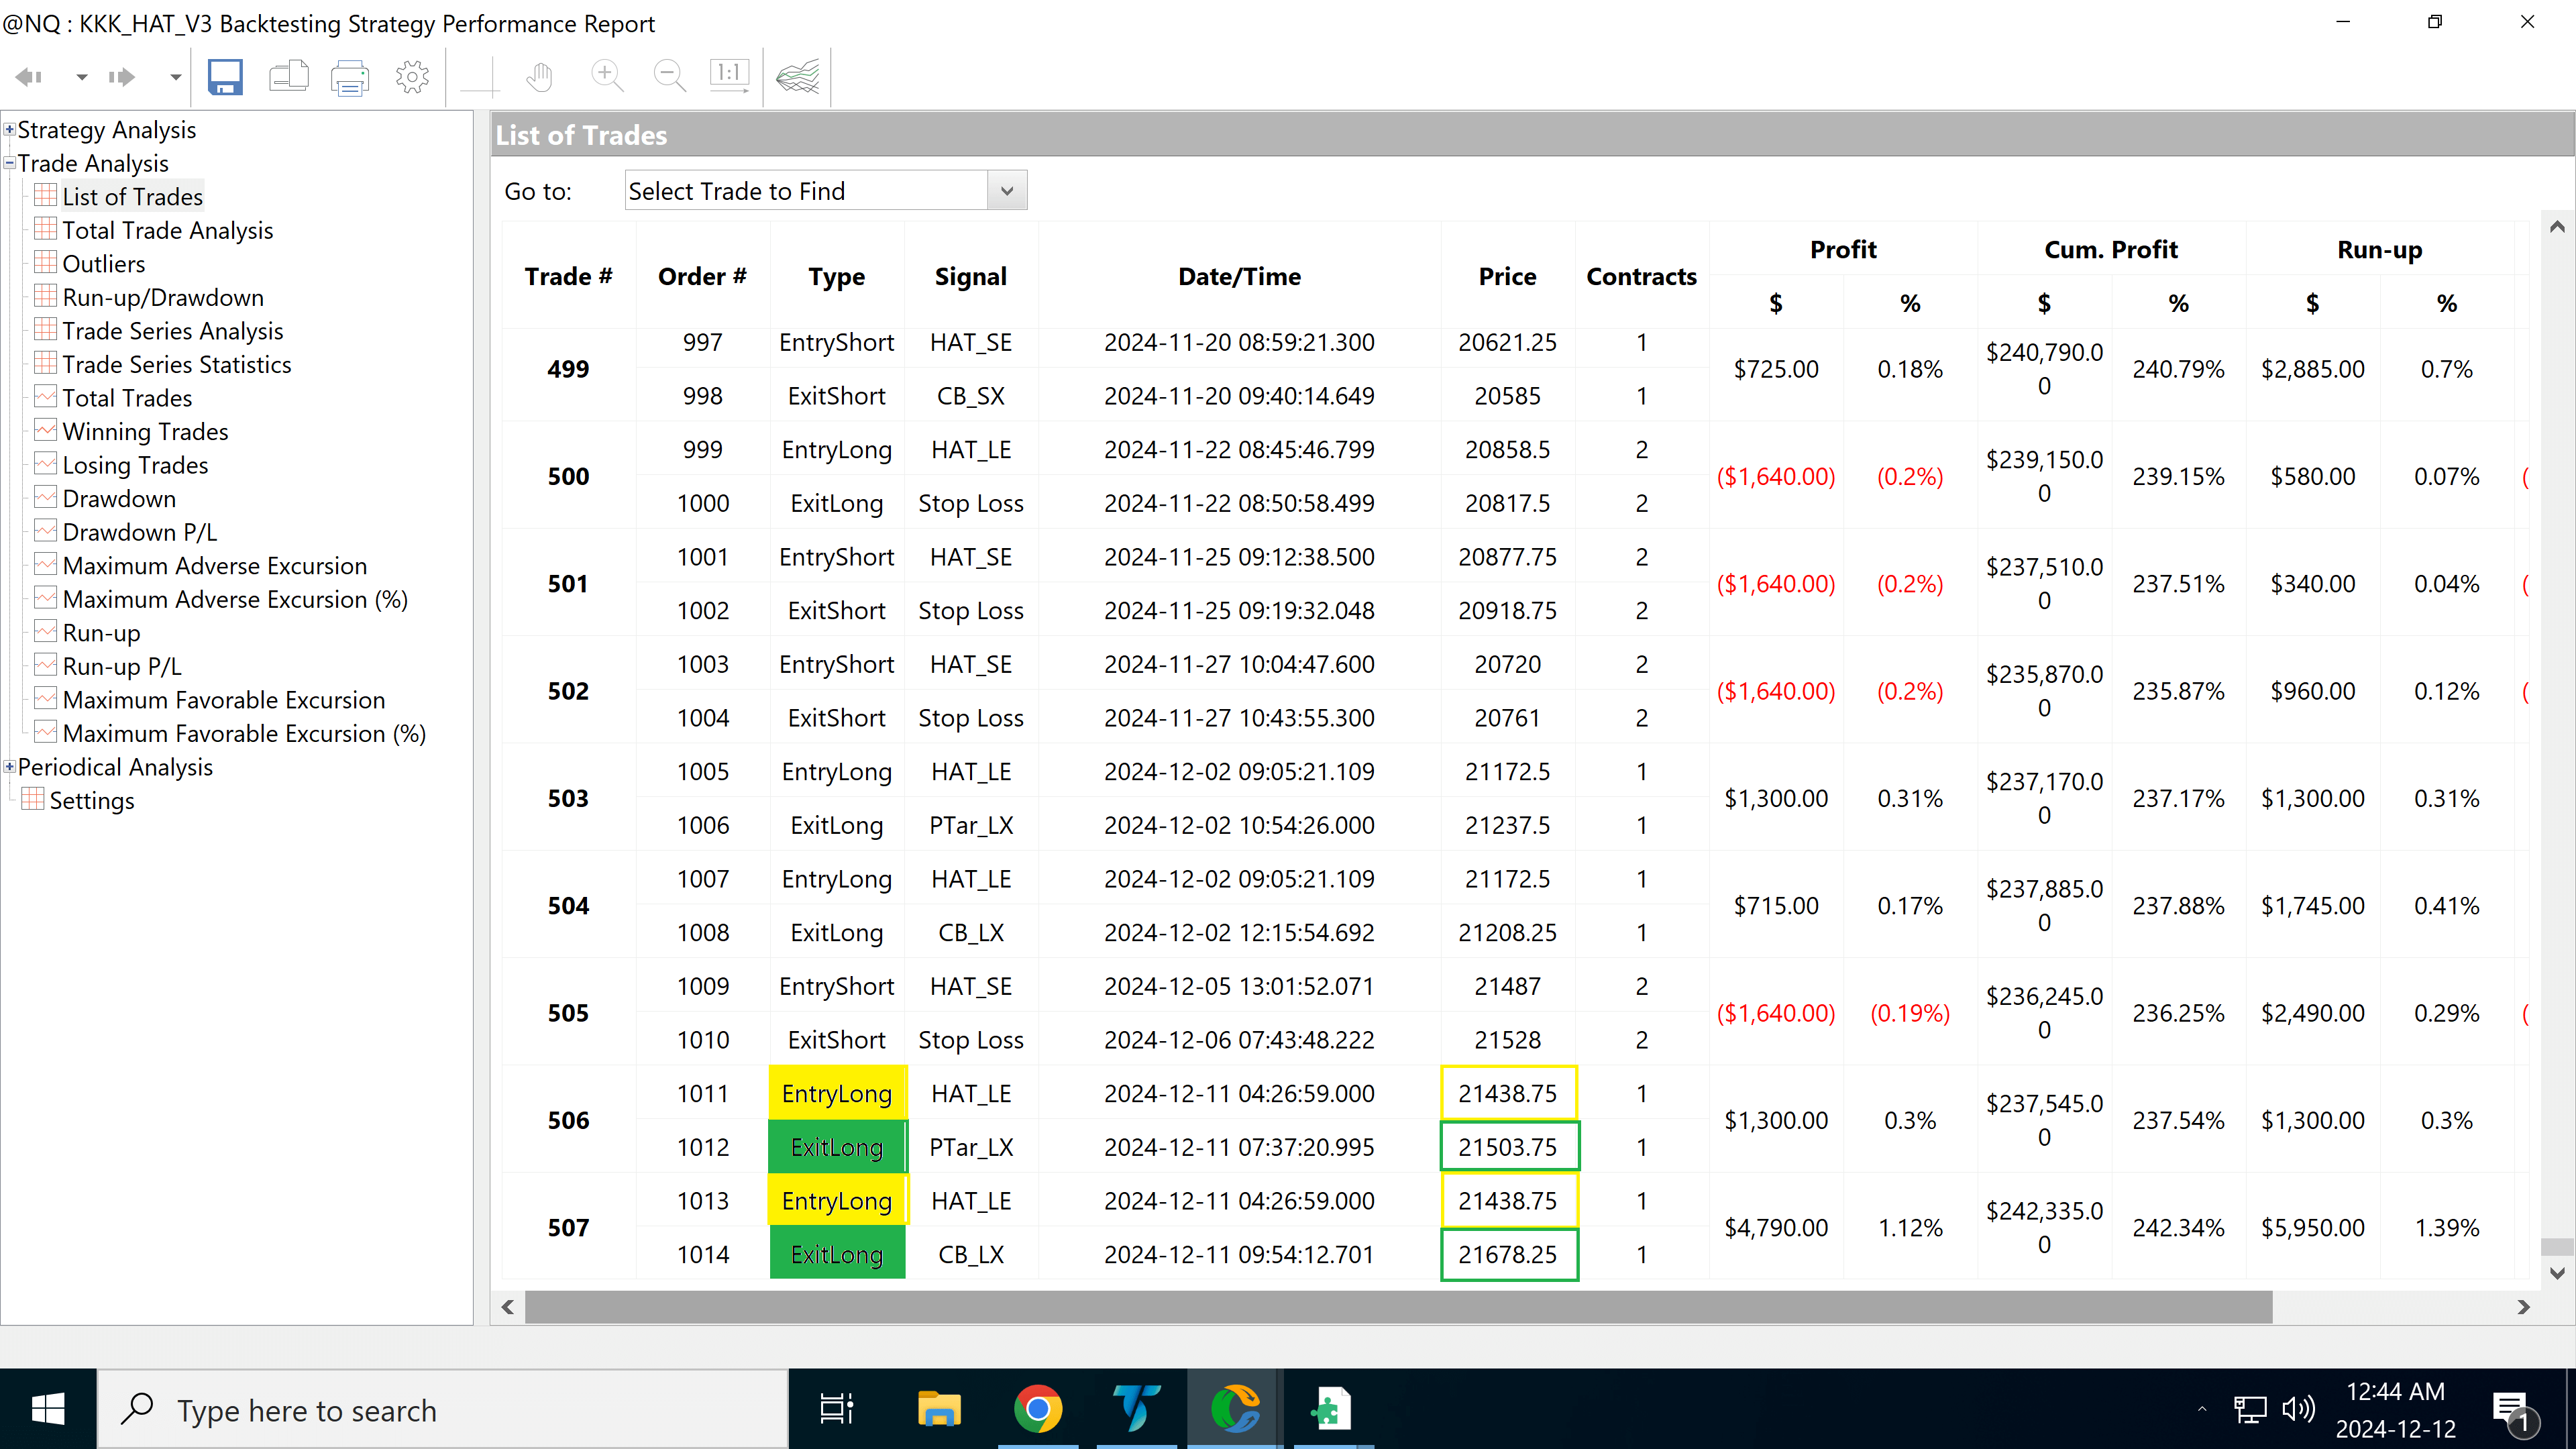Click the export report icon

point(288,77)
